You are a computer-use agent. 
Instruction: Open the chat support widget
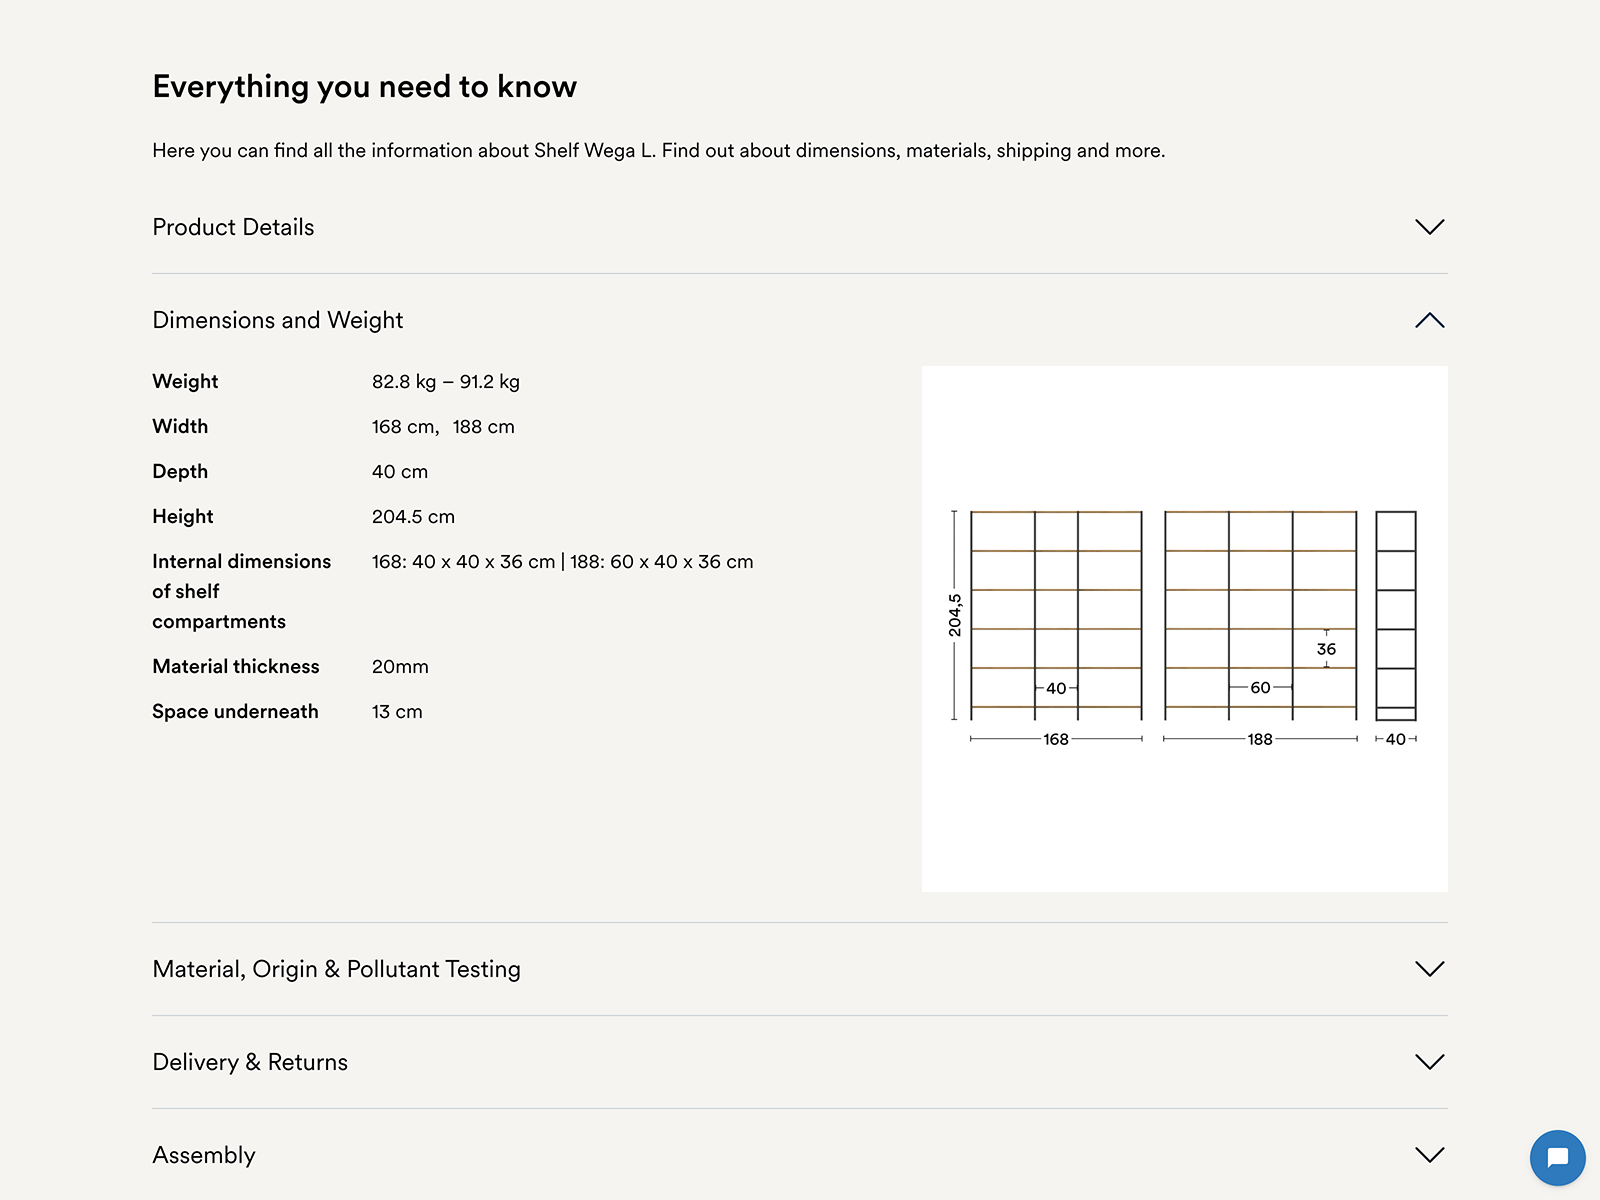click(1557, 1158)
